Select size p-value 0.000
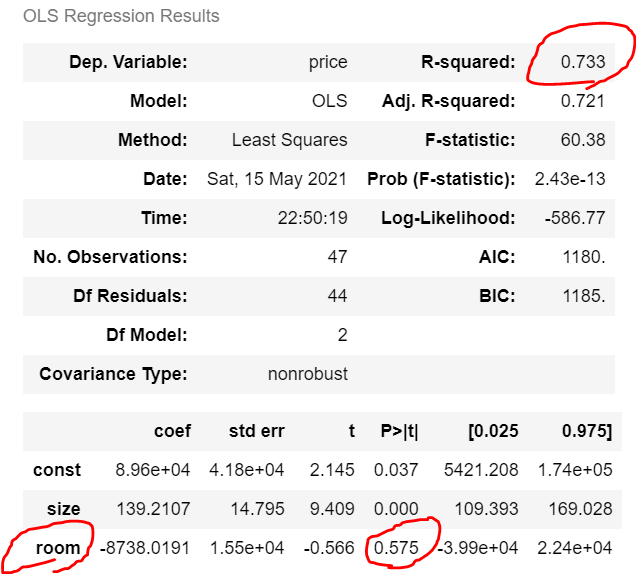Viewport: 636px width, 574px height. point(396,509)
